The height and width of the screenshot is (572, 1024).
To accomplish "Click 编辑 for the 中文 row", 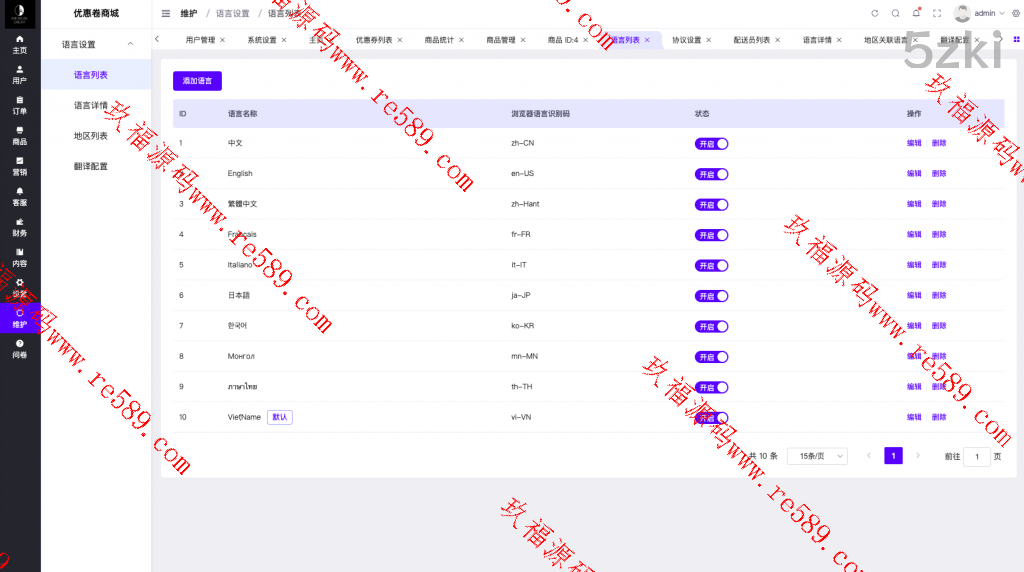I will (914, 143).
